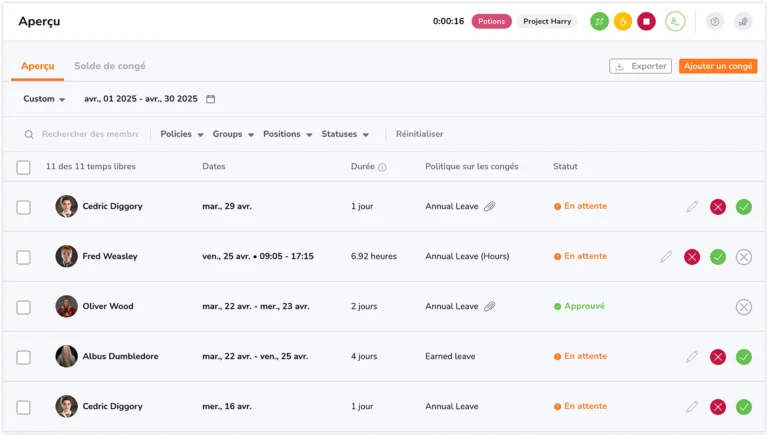Reject Albus Dumbledore's leave request
The width and height of the screenshot is (768, 436).
718,357
